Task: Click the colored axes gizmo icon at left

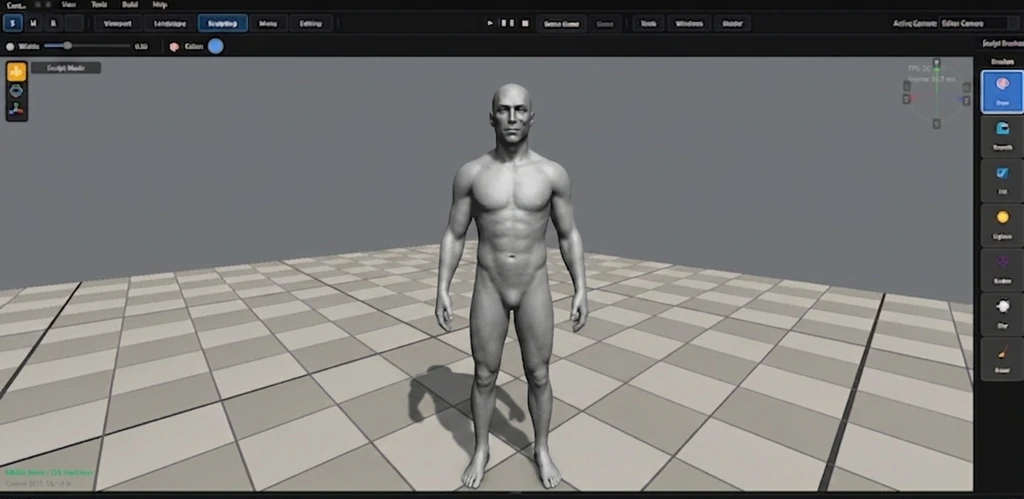Action: coord(16,110)
